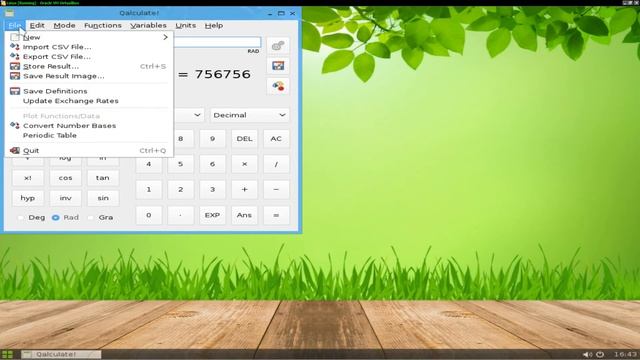Select Update Exchange Rates
The image size is (640, 360).
[89, 101]
